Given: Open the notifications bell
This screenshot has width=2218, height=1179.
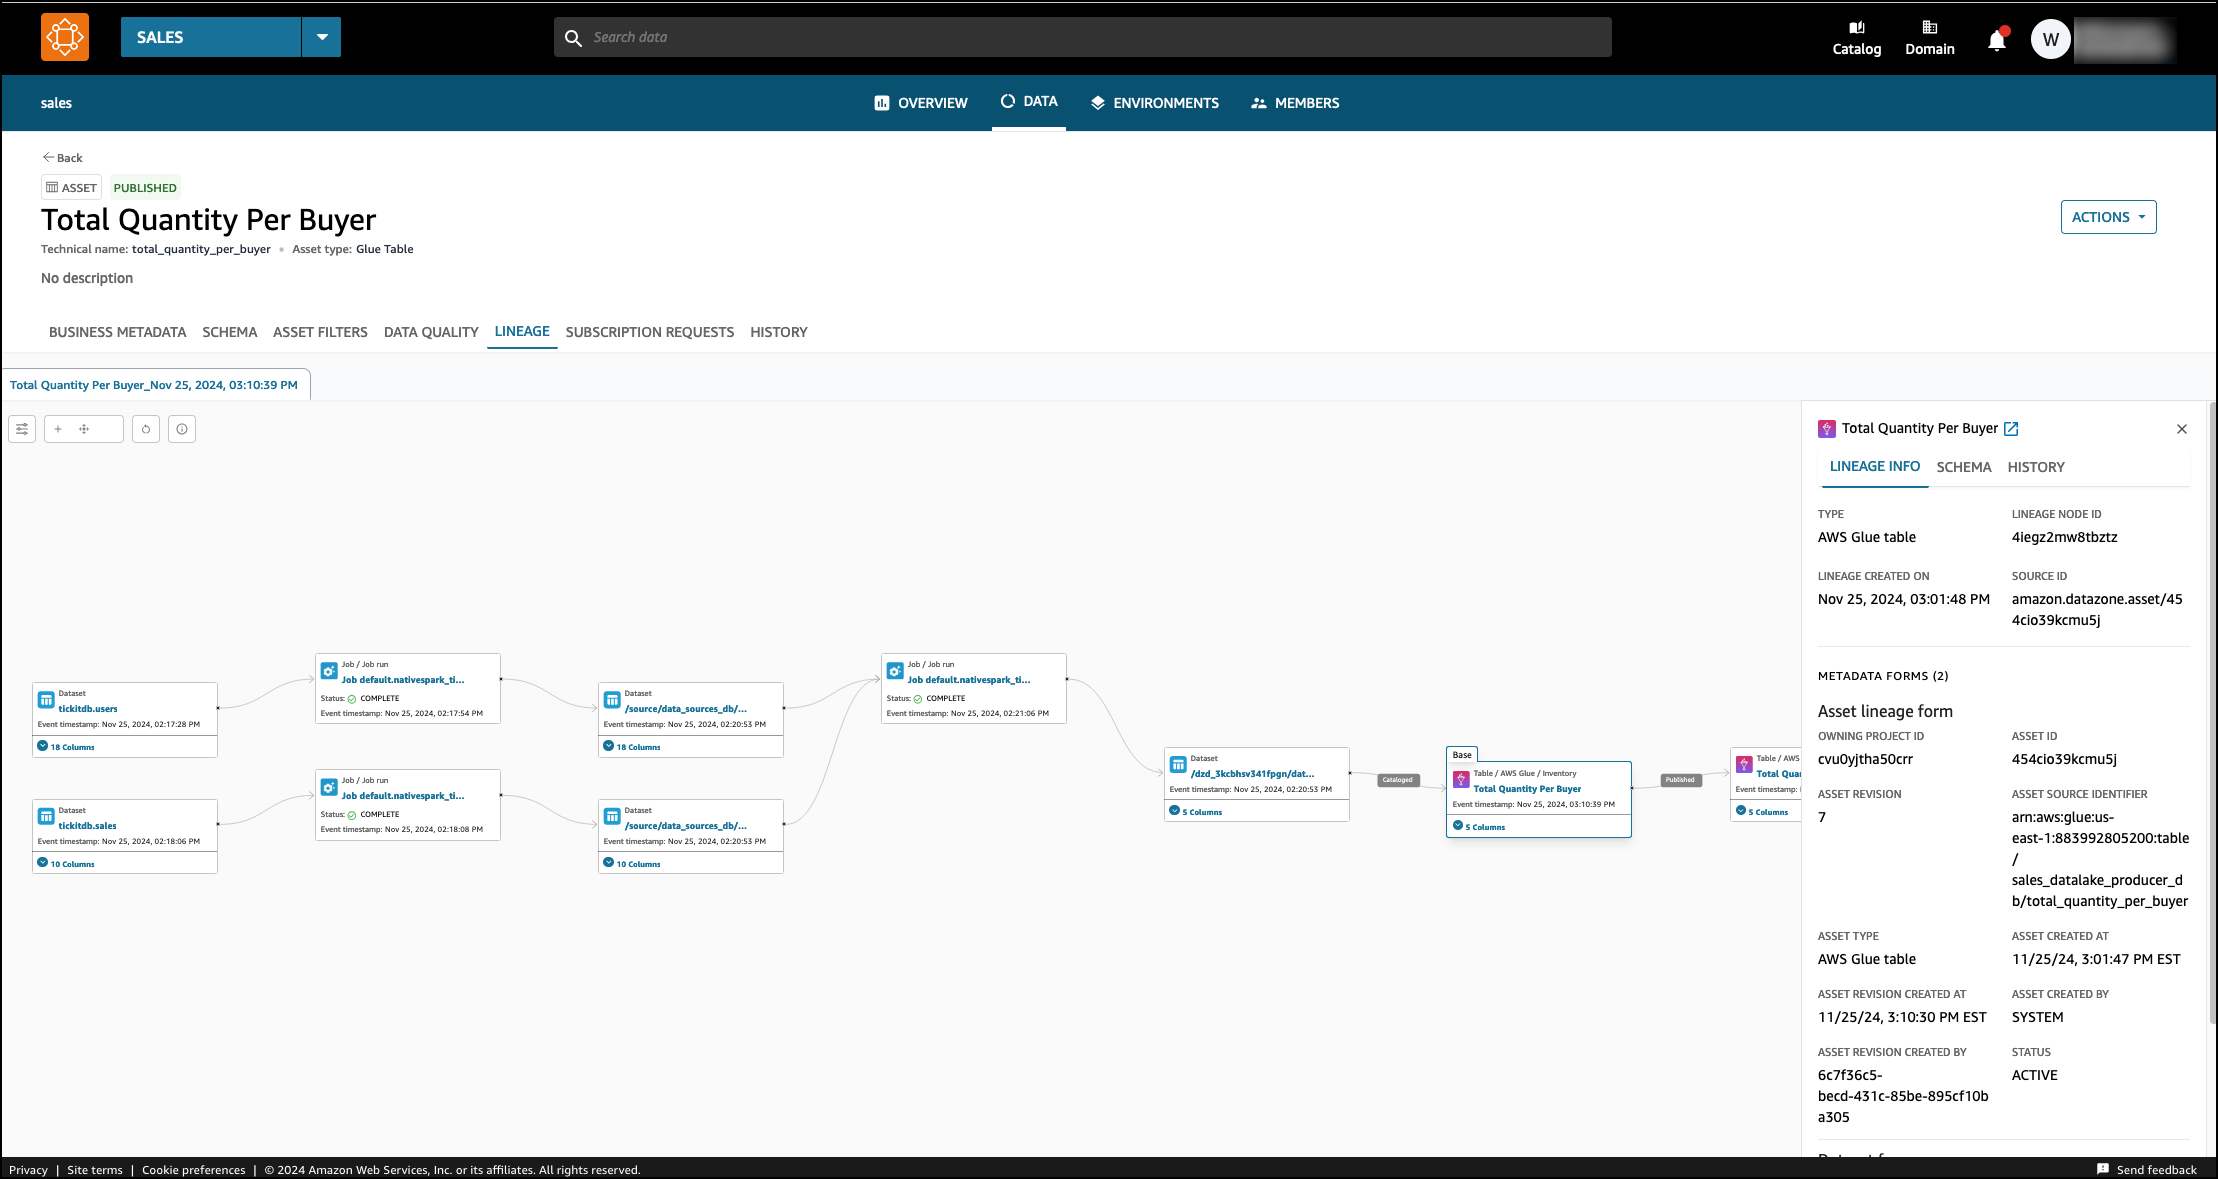Looking at the screenshot, I should point(1996,40).
